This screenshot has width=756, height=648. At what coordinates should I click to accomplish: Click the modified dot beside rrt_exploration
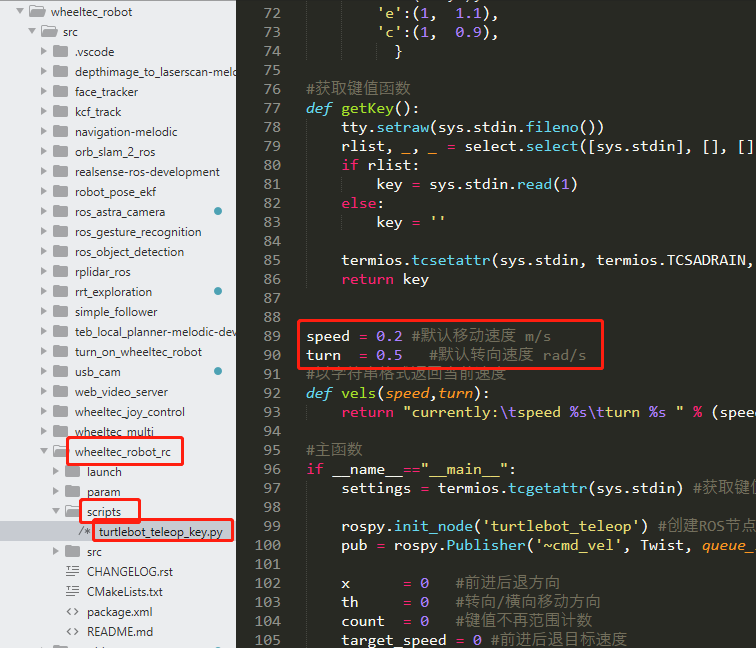coord(218,292)
